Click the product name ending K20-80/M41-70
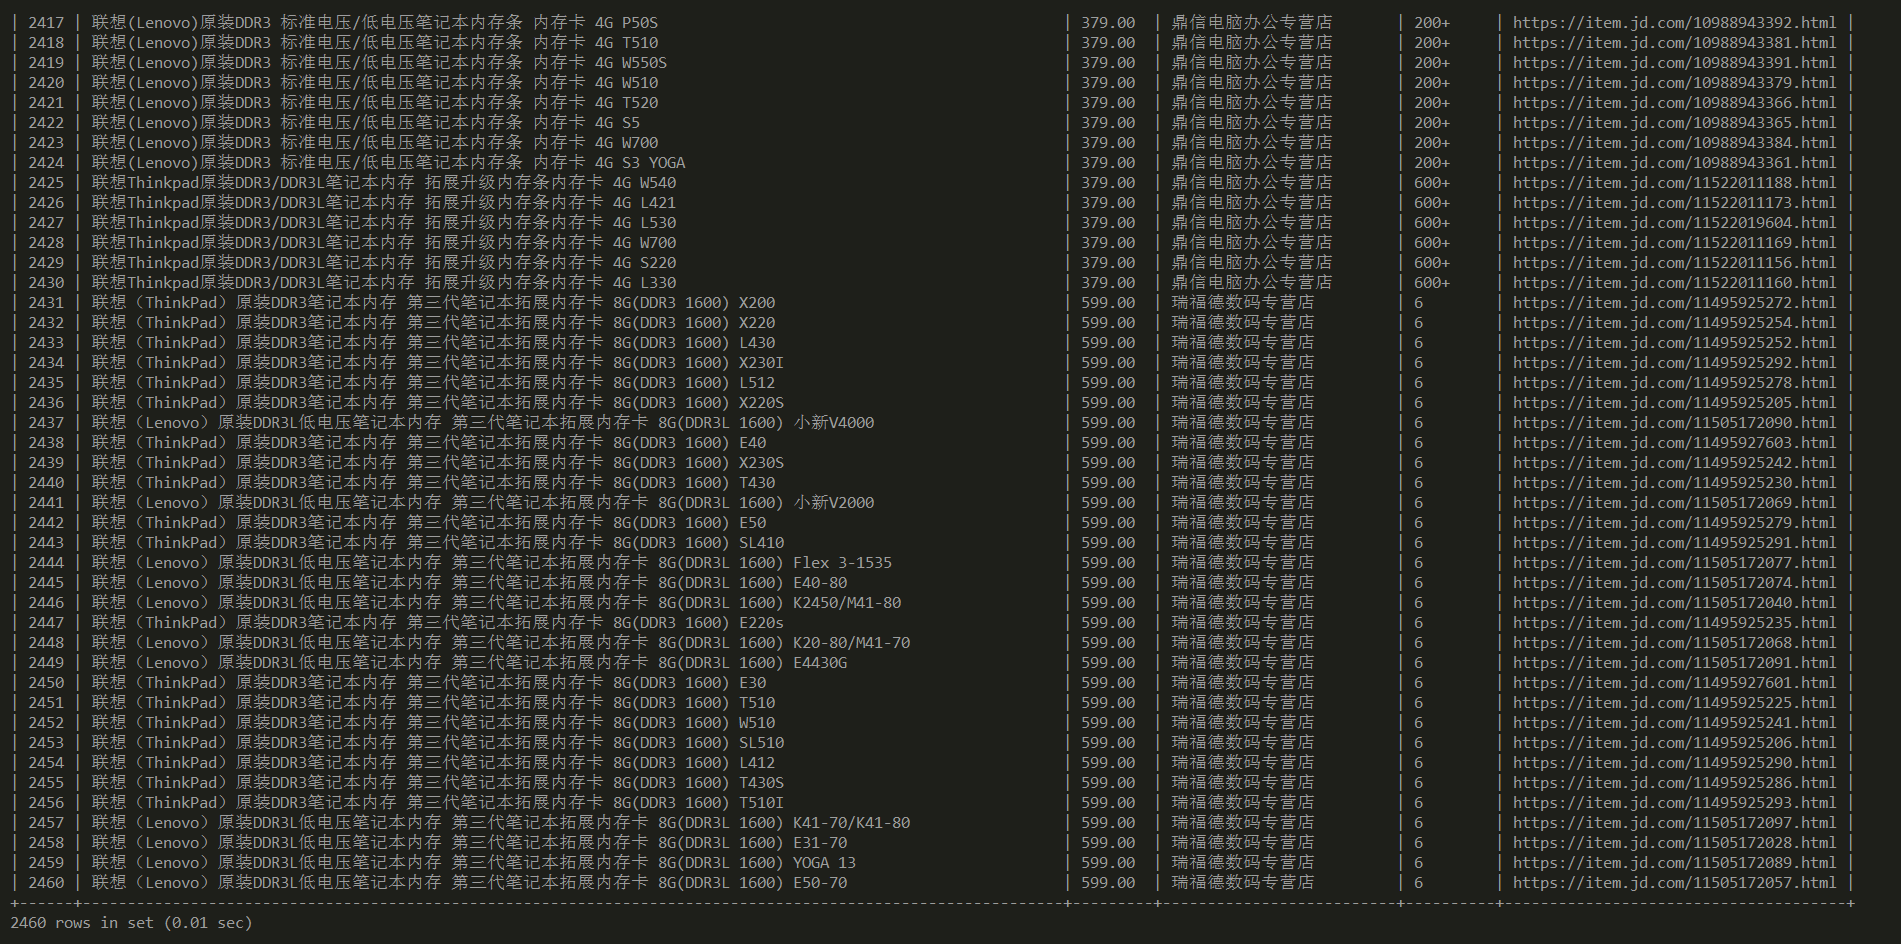The width and height of the screenshot is (1901, 944). [x=501, y=642]
